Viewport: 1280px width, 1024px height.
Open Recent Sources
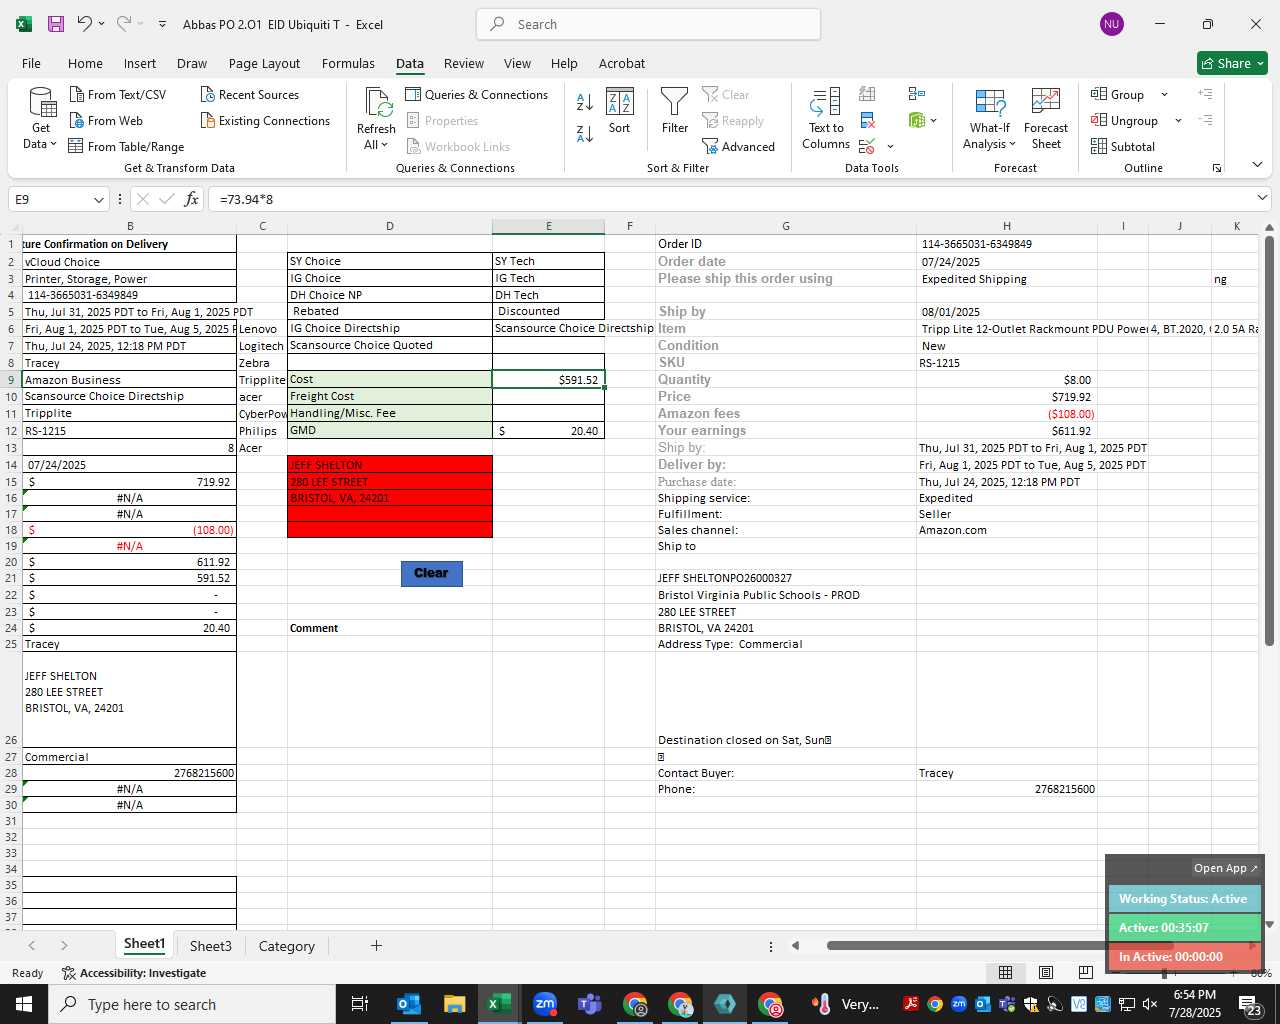(x=249, y=95)
